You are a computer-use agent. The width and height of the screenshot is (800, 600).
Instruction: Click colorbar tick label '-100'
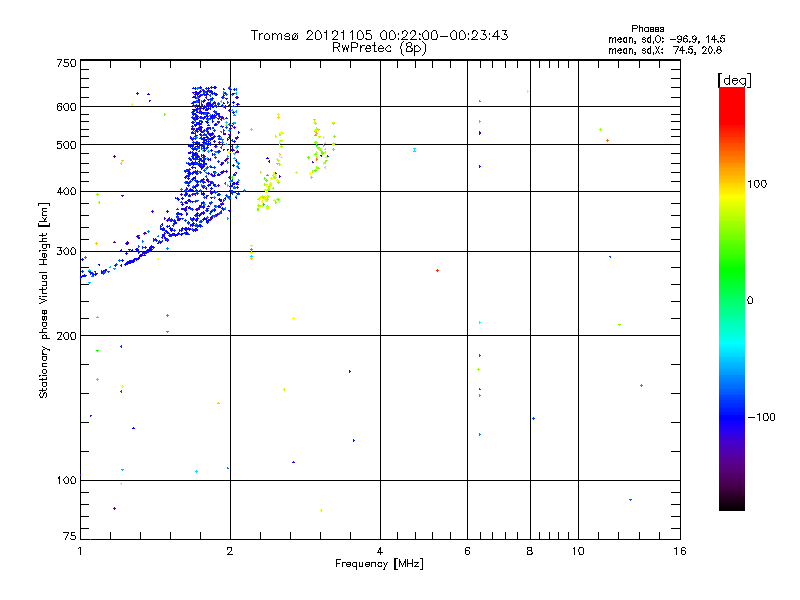[x=762, y=417]
